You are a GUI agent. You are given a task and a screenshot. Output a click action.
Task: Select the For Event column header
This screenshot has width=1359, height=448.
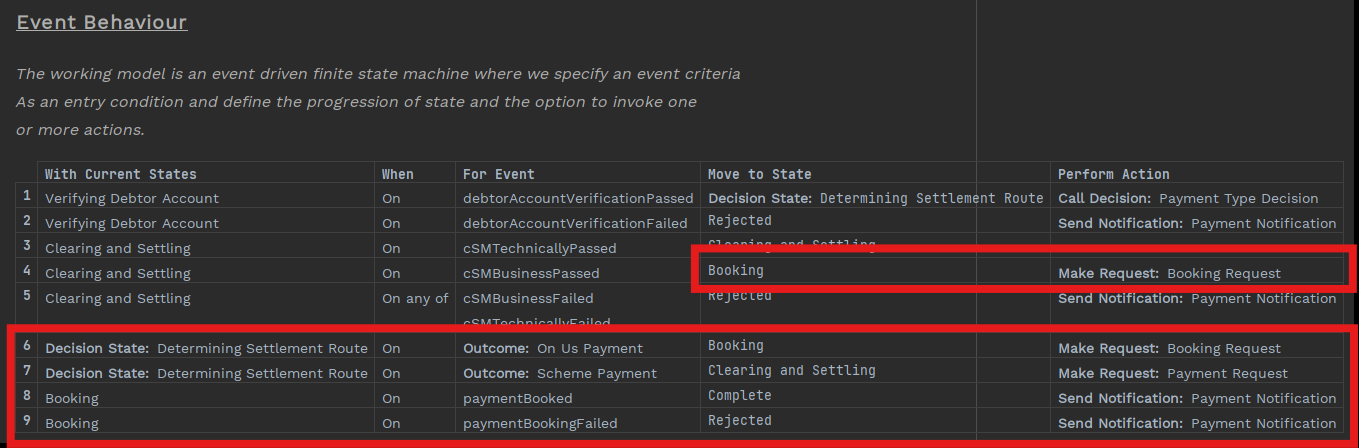498,174
